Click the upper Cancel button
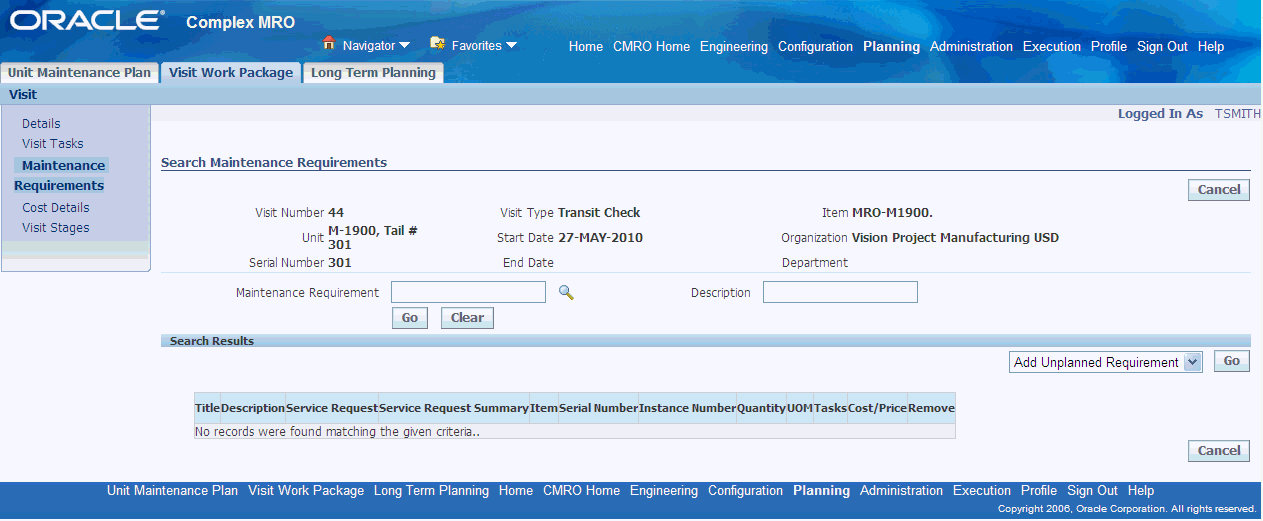1263x521 pixels. 1219,190
